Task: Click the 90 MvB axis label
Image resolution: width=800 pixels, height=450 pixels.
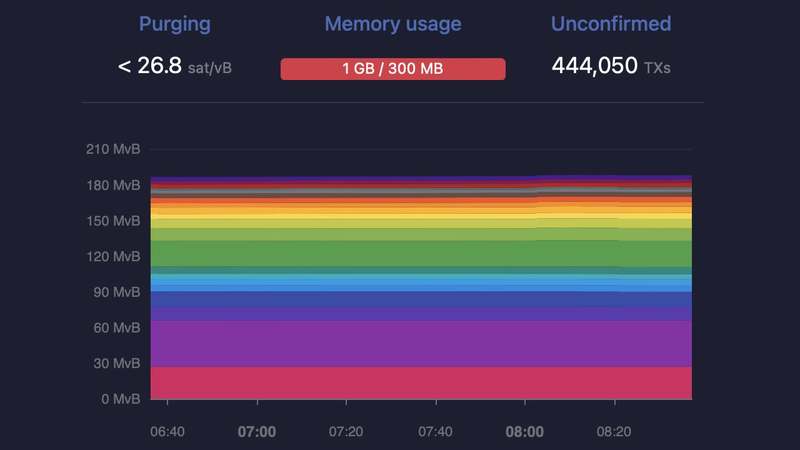Action: point(116,292)
